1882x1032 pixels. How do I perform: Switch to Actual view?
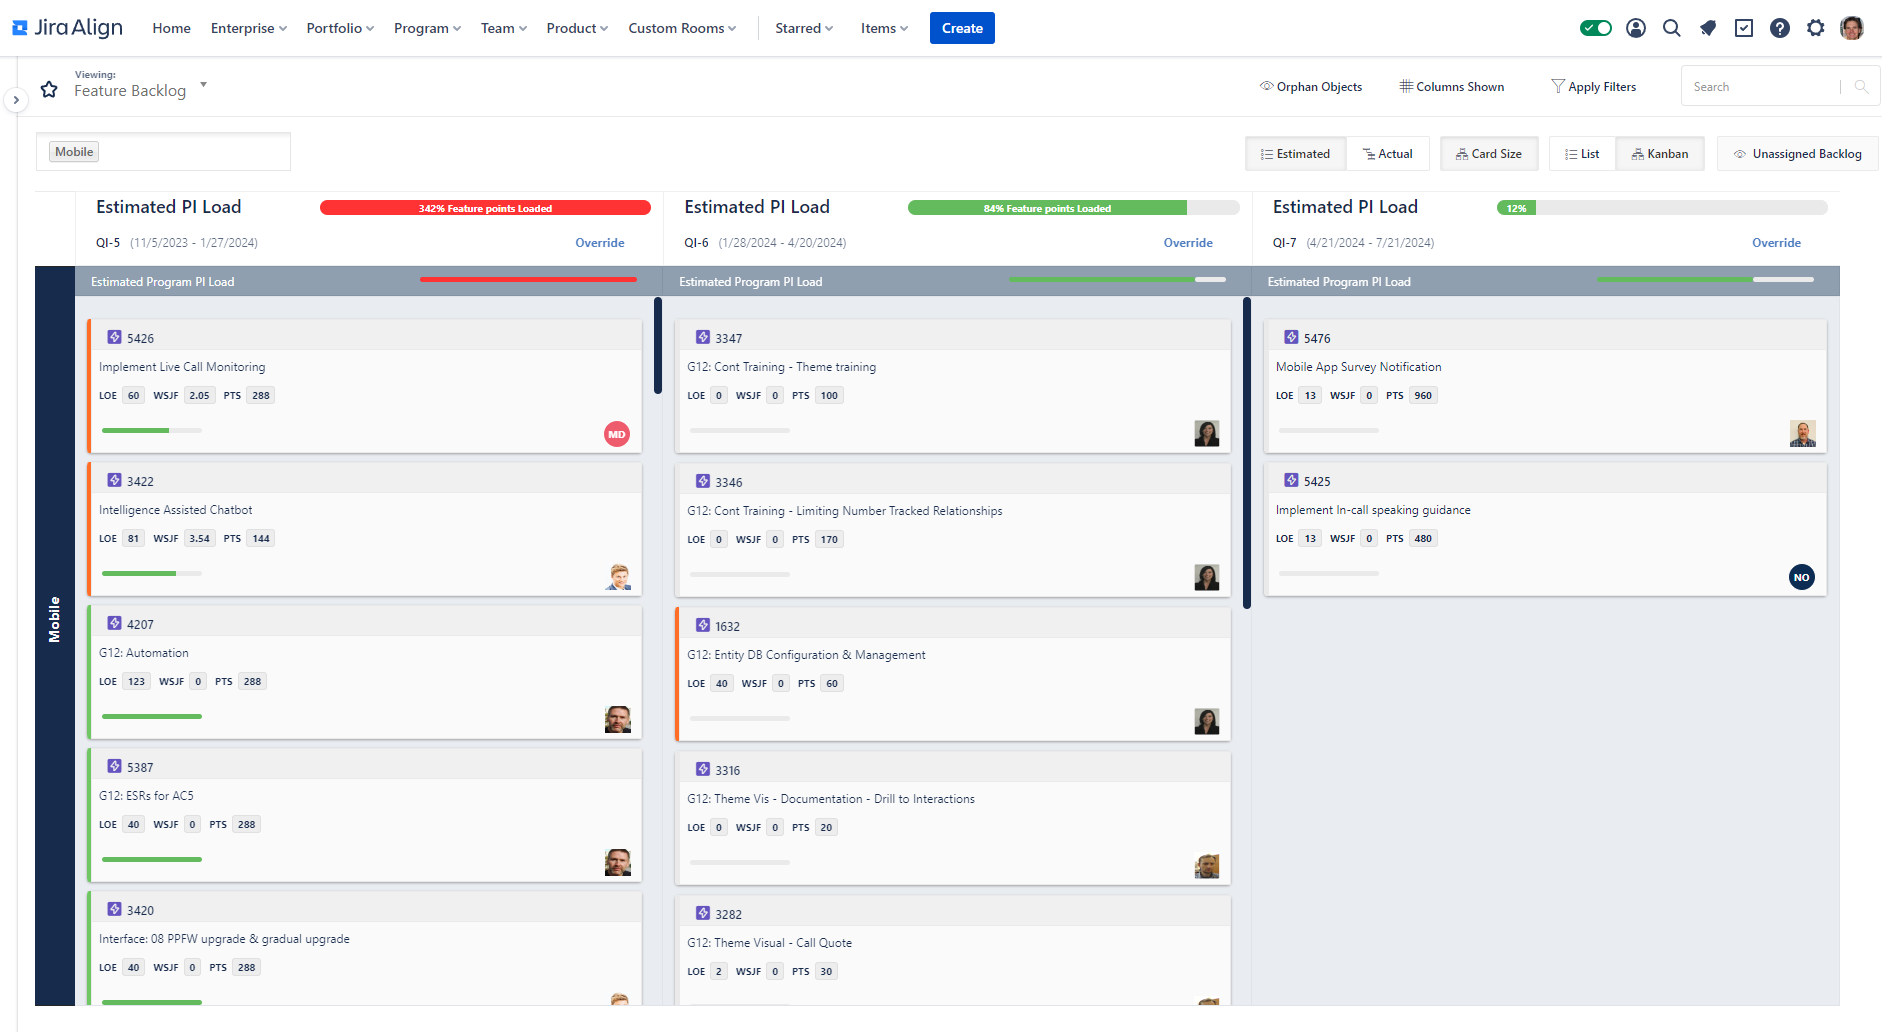point(1388,154)
